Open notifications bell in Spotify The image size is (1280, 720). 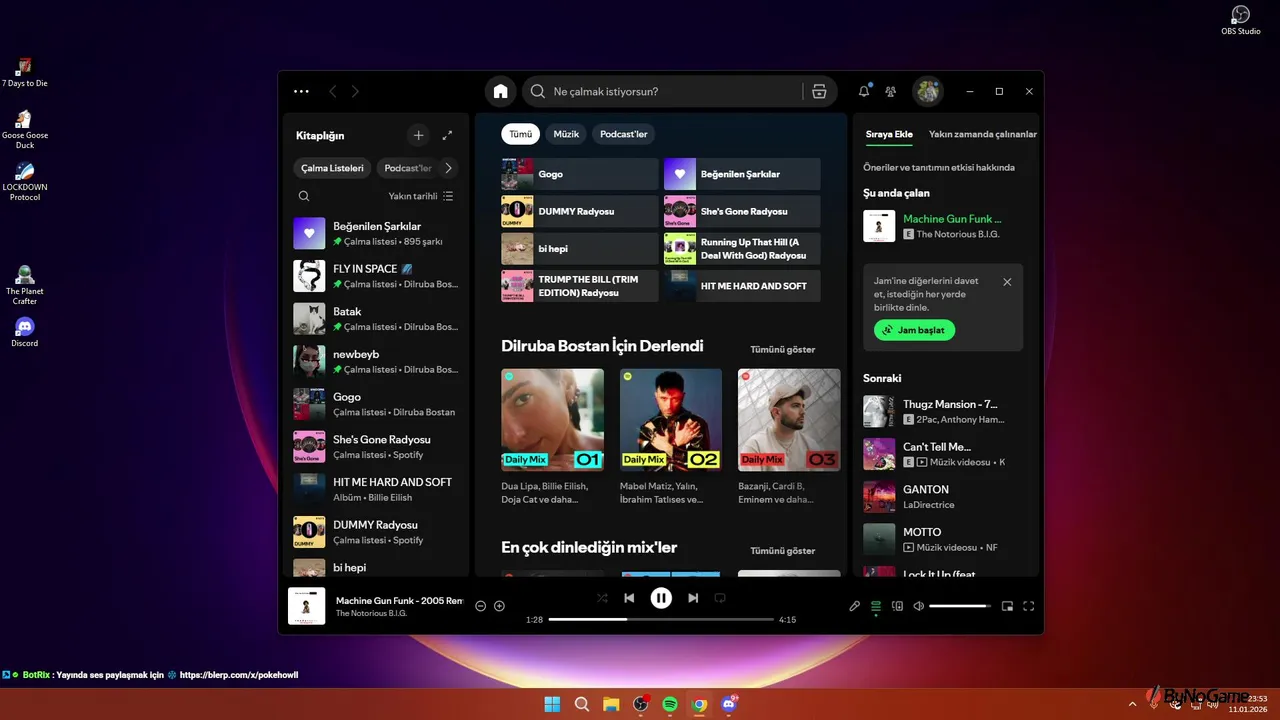pyautogui.click(x=864, y=91)
